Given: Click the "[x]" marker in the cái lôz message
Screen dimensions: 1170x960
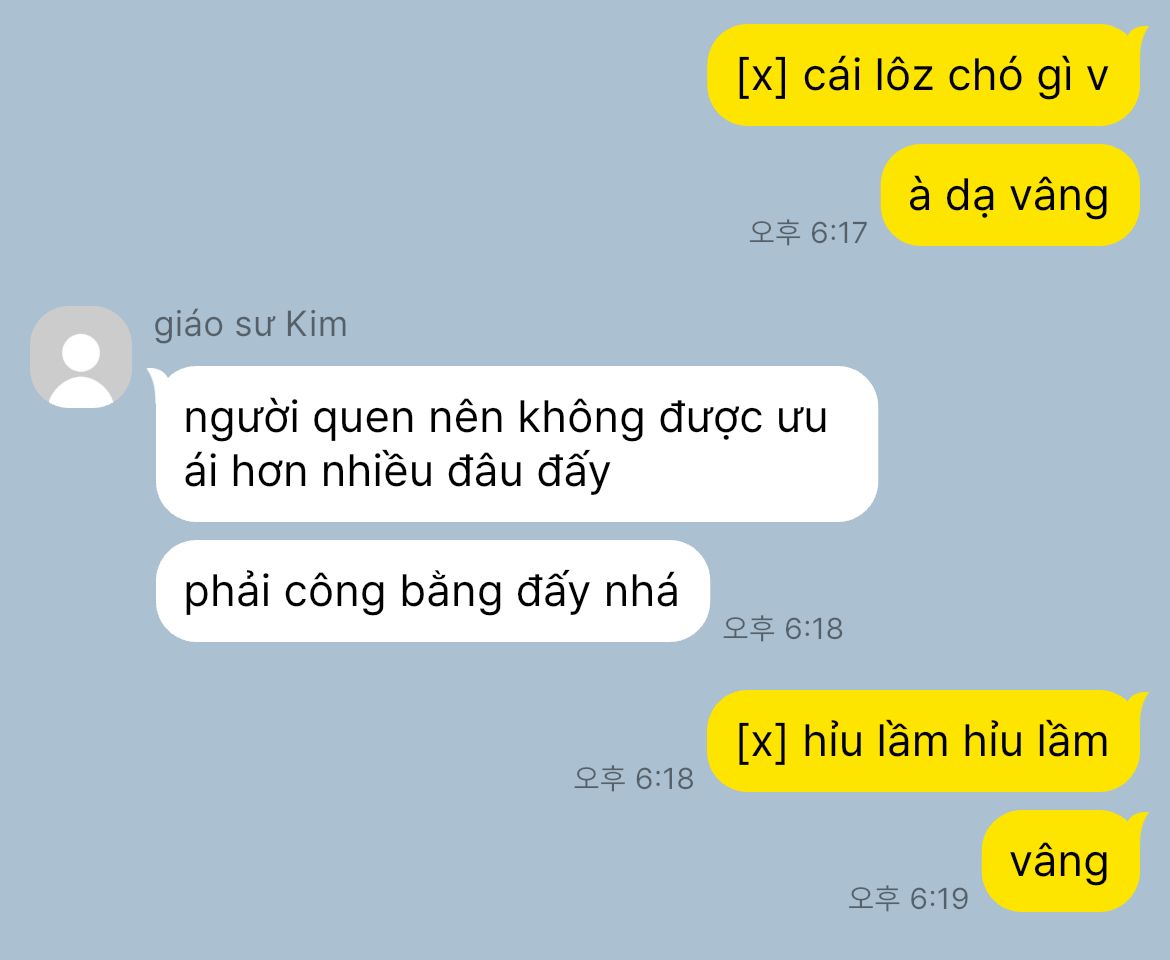Looking at the screenshot, I should (762, 76).
